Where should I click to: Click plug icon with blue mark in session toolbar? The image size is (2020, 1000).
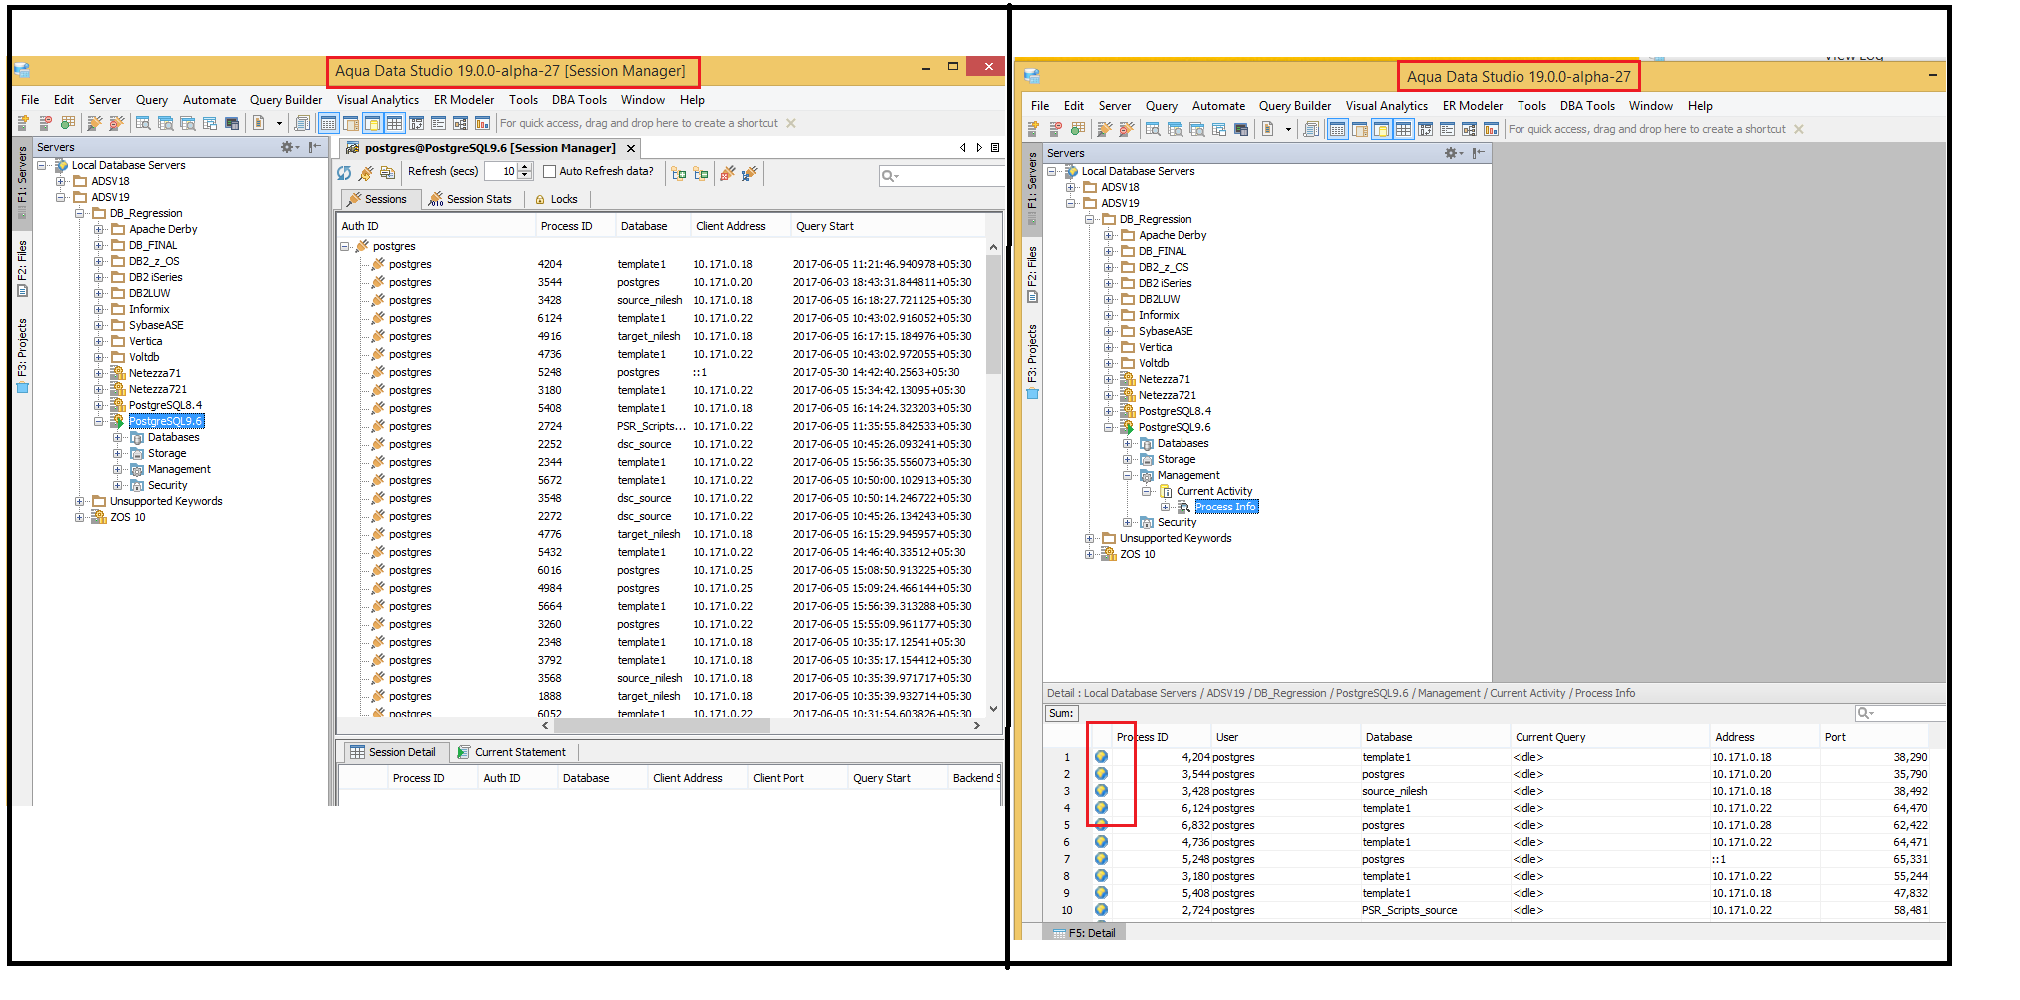pyautogui.click(x=749, y=173)
